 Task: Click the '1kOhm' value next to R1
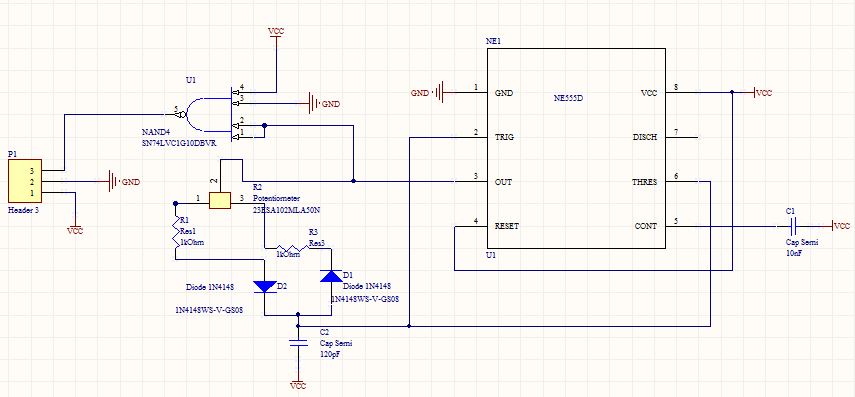(192, 243)
